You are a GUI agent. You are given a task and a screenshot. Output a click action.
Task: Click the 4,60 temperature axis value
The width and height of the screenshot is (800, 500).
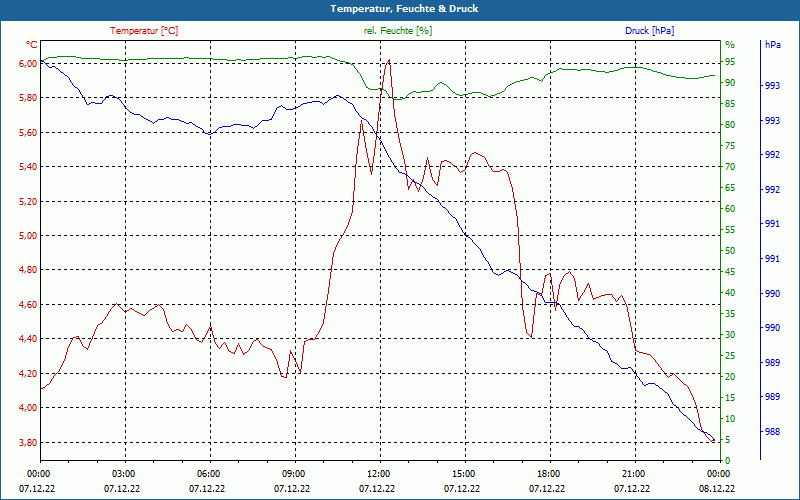(29, 305)
